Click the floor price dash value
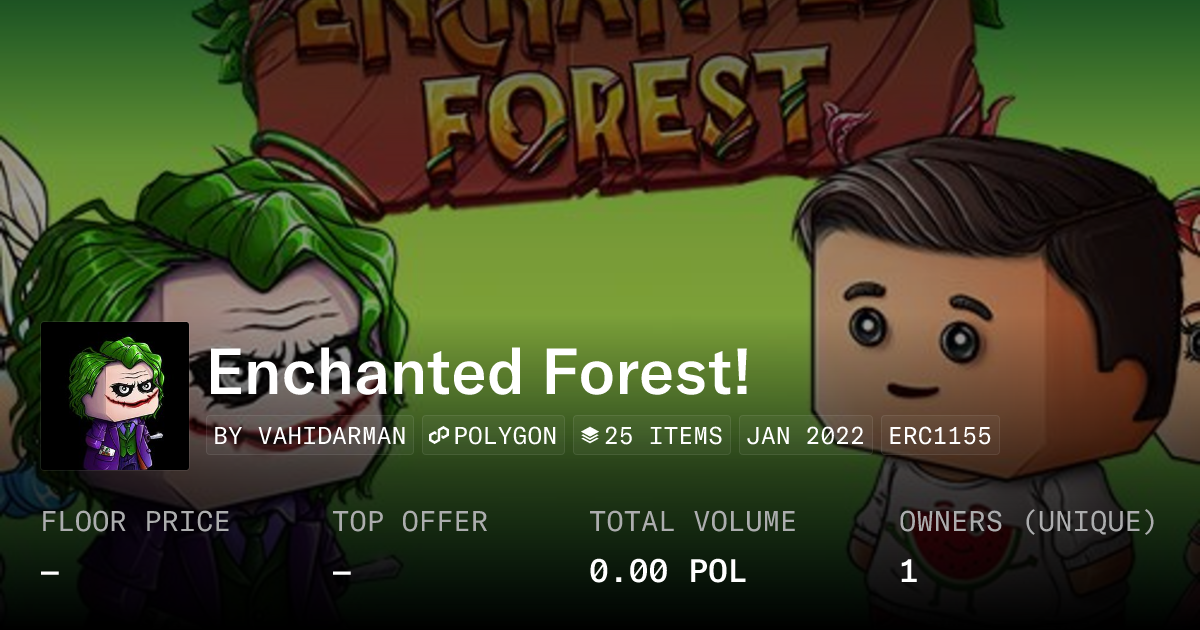Screen dimensions: 1200x630 (x=50, y=573)
